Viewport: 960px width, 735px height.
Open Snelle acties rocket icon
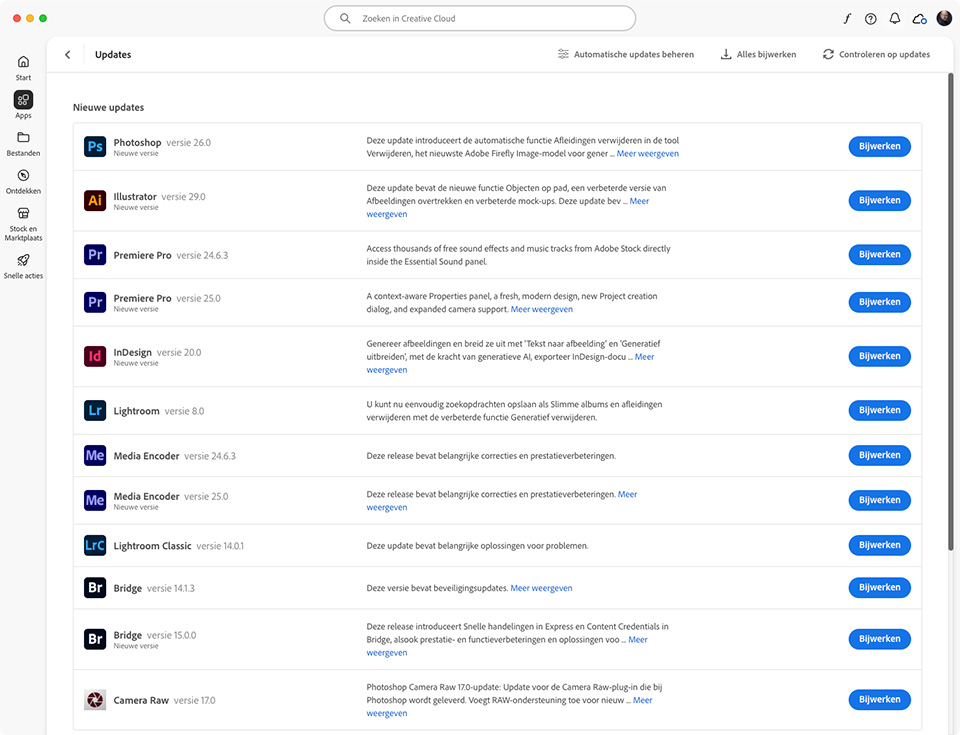[23, 260]
